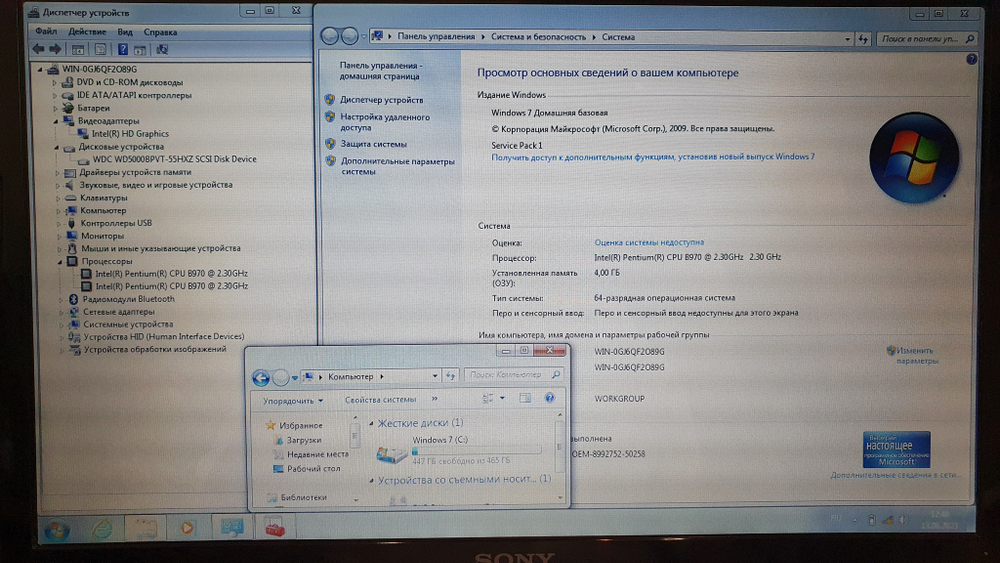Screen dimensions: 1000x563
Task: Click Оценка системы недоступна link
Action: click(649, 242)
